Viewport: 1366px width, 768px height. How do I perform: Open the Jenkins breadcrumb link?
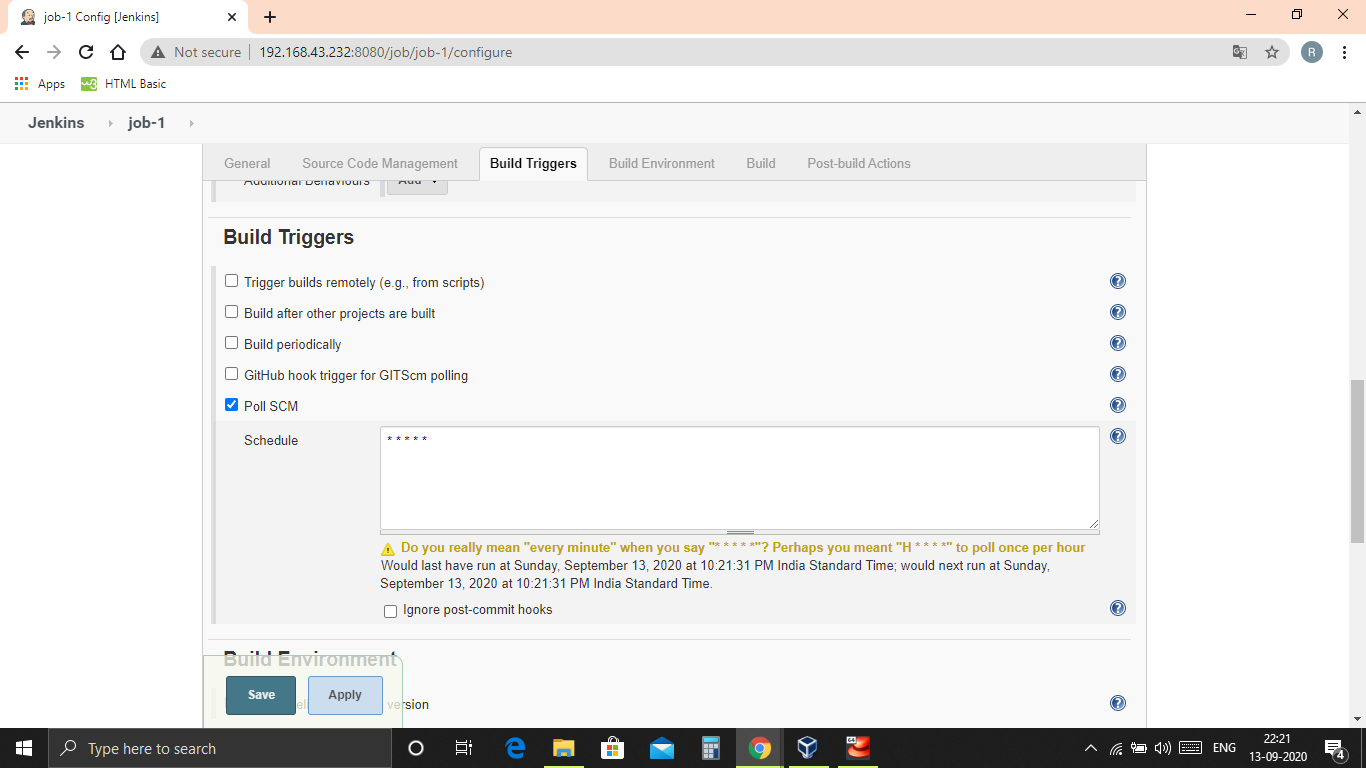pyautogui.click(x=56, y=123)
